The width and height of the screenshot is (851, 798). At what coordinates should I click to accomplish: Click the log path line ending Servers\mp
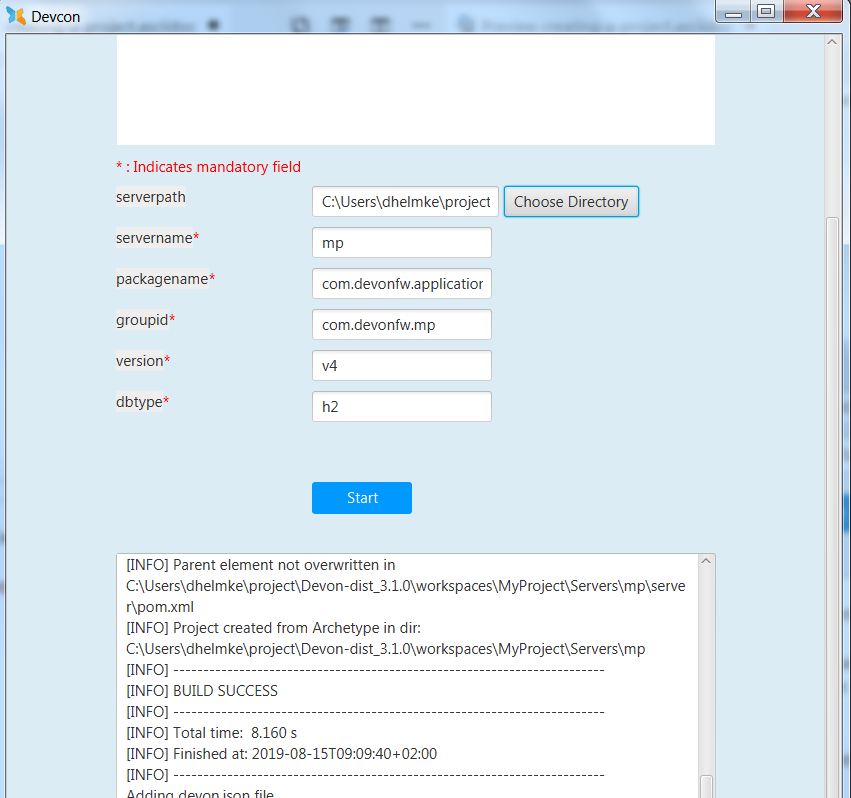pos(385,649)
